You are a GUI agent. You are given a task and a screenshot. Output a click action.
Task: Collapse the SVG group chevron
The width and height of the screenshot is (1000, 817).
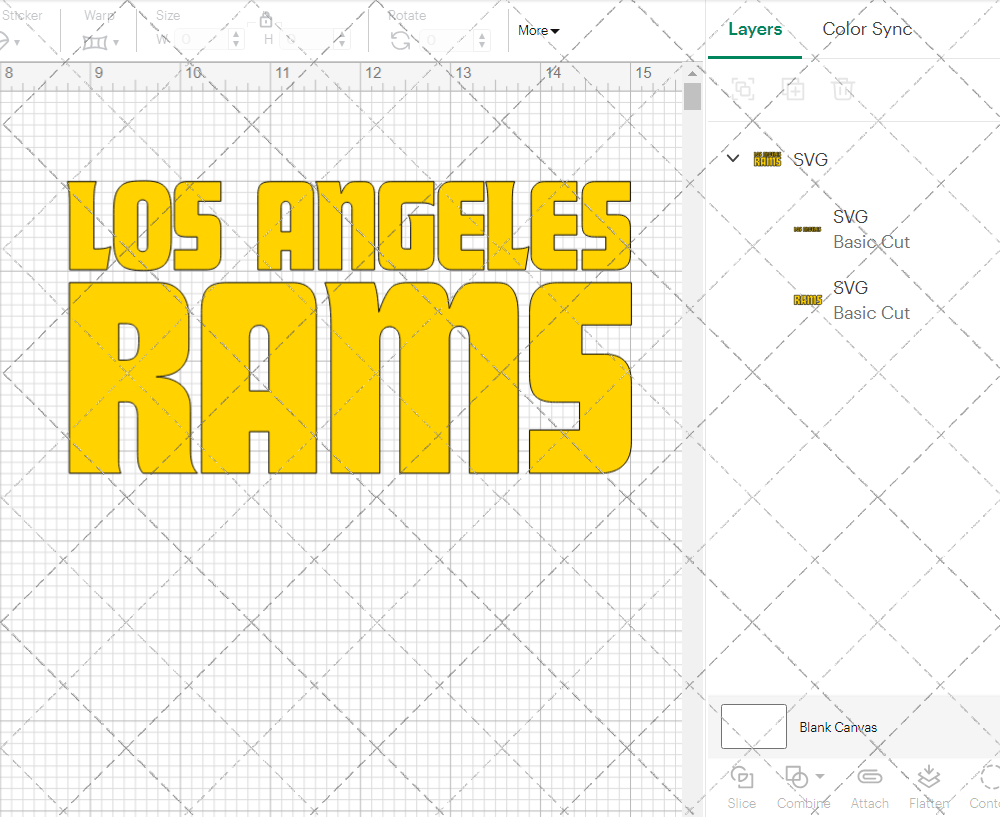pos(733,158)
